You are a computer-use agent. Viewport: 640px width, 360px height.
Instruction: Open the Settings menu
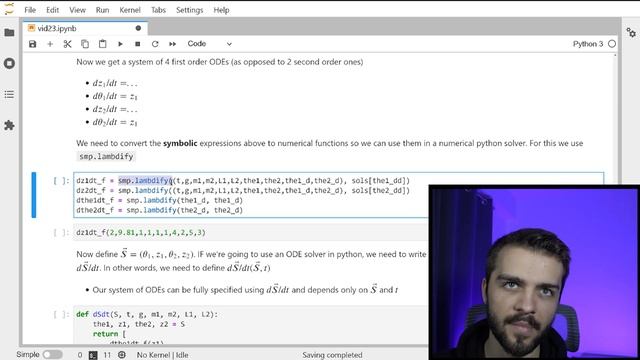point(189,10)
